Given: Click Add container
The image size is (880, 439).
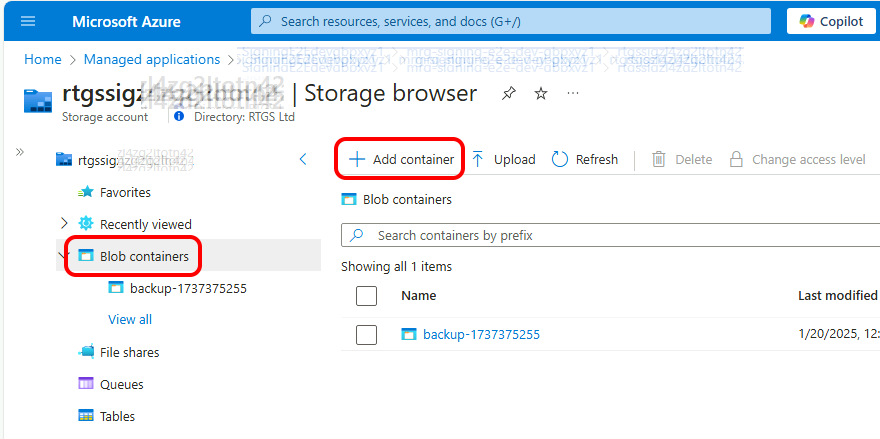Looking at the screenshot, I should click(x=401, y=159).
